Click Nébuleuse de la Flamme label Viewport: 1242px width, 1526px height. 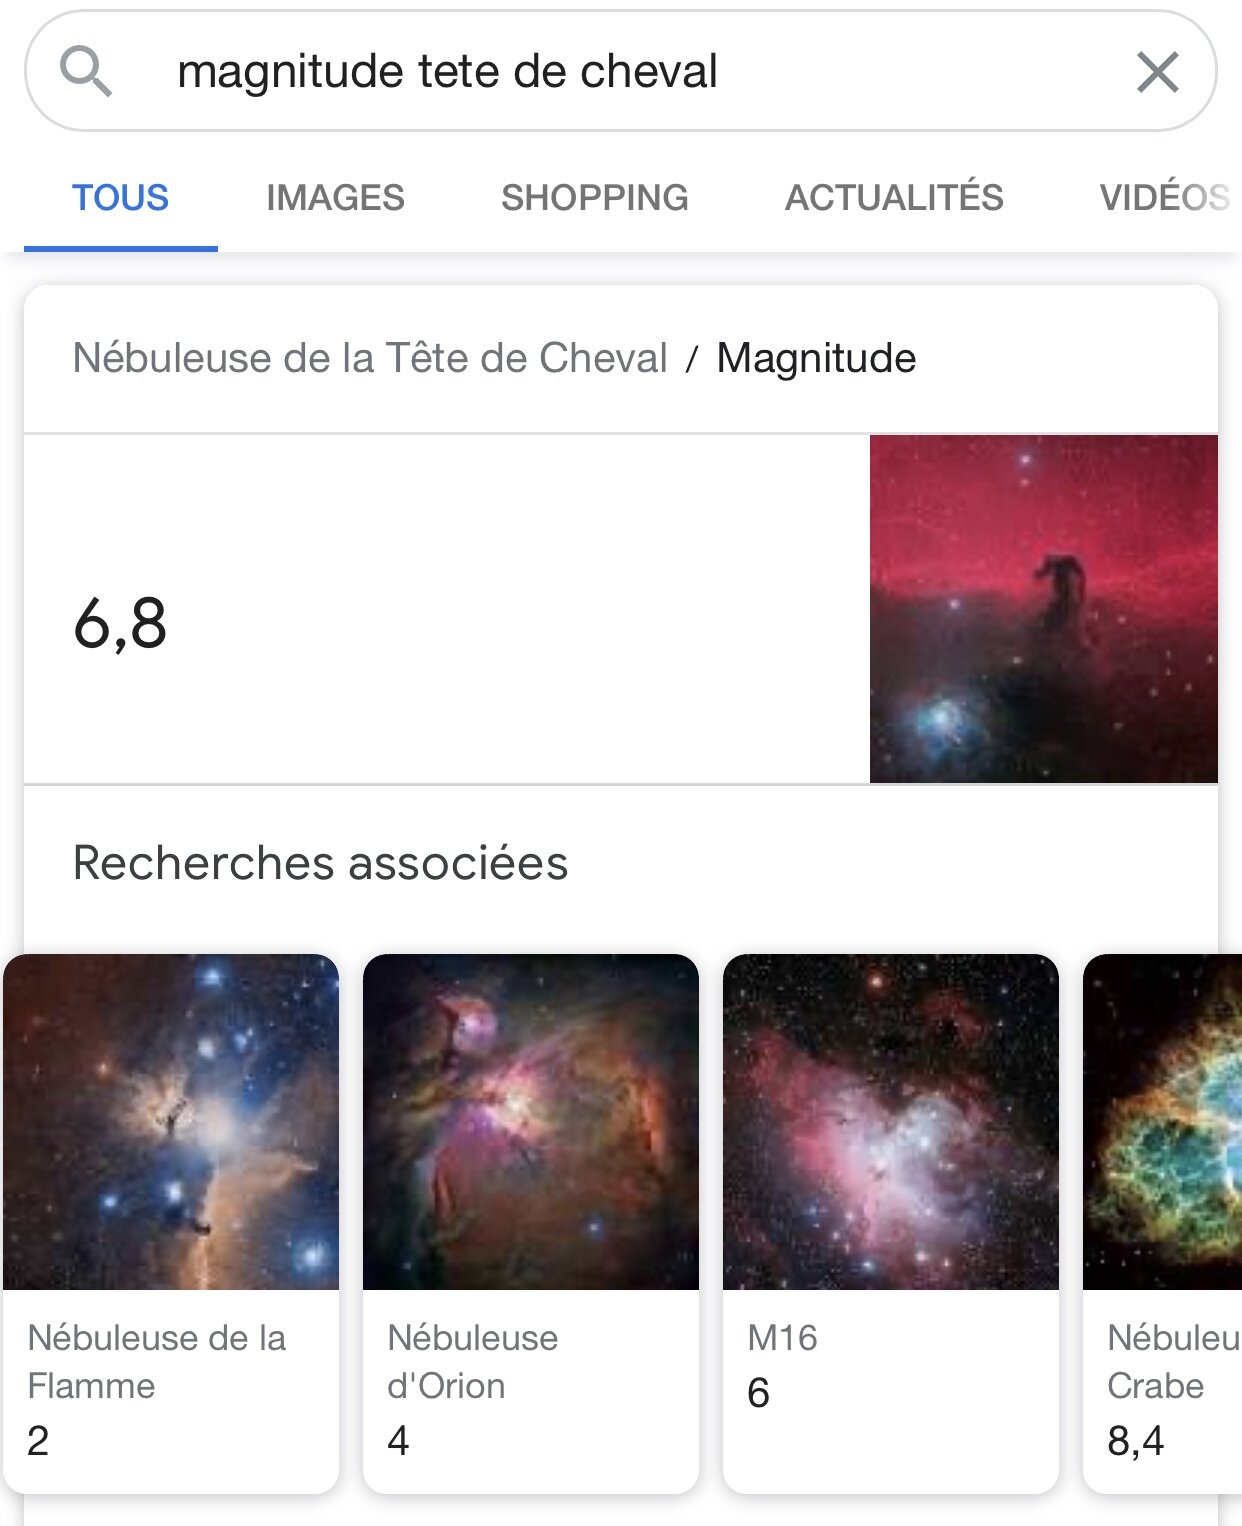tap(156, 1361)
